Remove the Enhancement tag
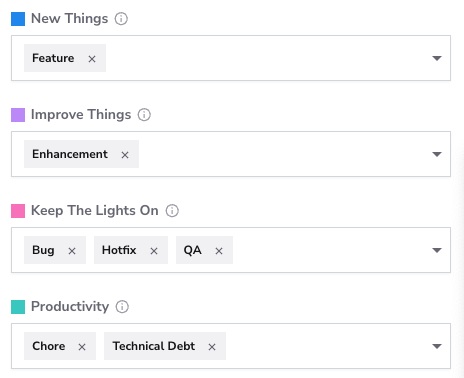The width and height of the screenshot is (464, 378). click(x=125, y=155)
